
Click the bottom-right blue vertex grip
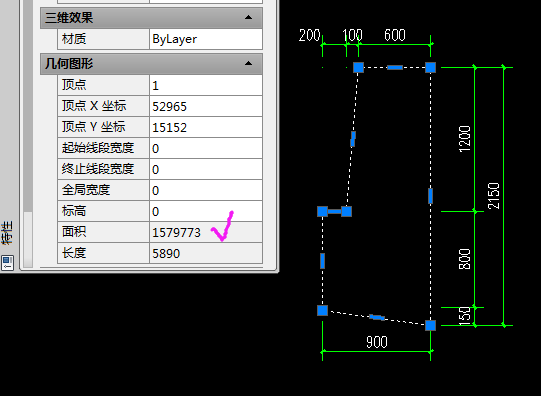pyautogui.click(x=430, y=325)
